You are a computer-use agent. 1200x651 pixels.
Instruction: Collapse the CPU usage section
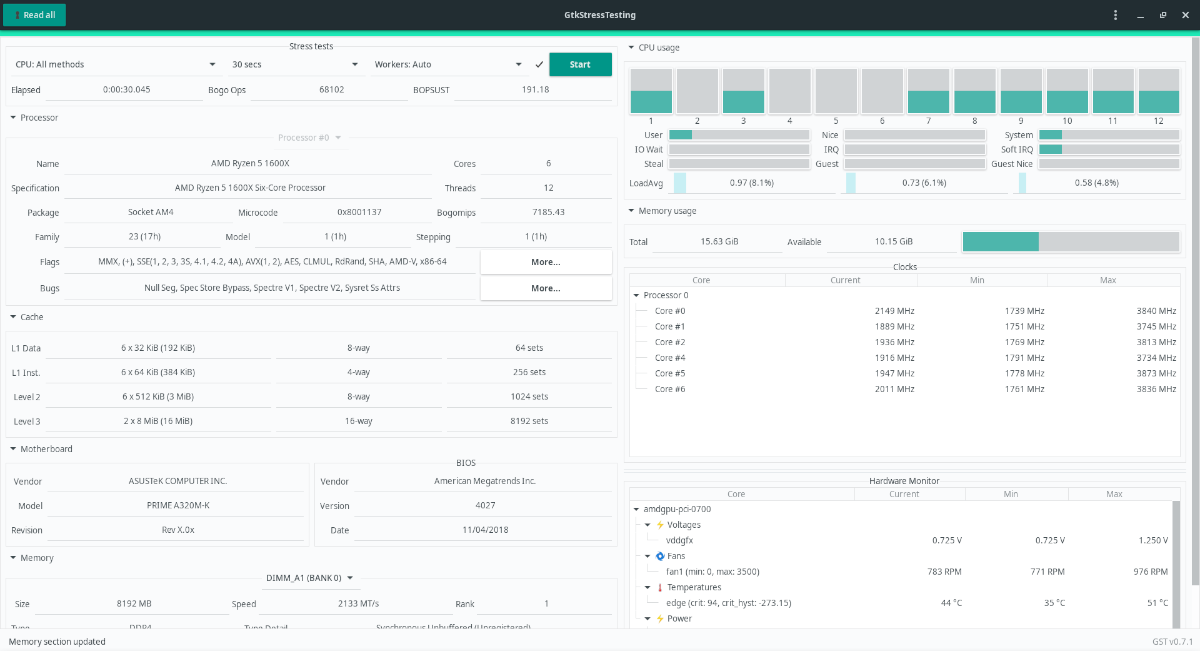[631, 48]
